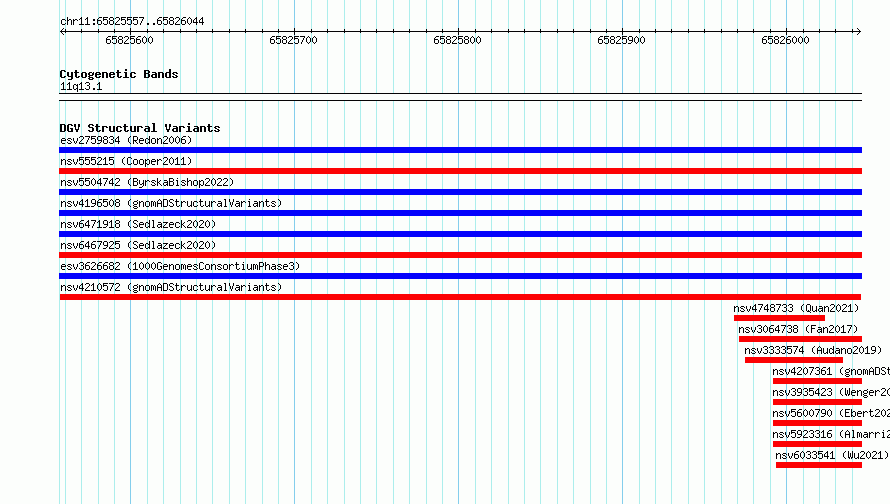Select the blue nsv4196508 gnomAD variant bar
890x504 pixels.
point(460,213)
